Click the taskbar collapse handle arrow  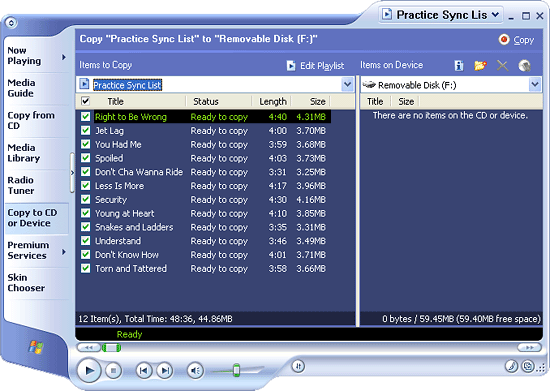[x=72, y=173]
